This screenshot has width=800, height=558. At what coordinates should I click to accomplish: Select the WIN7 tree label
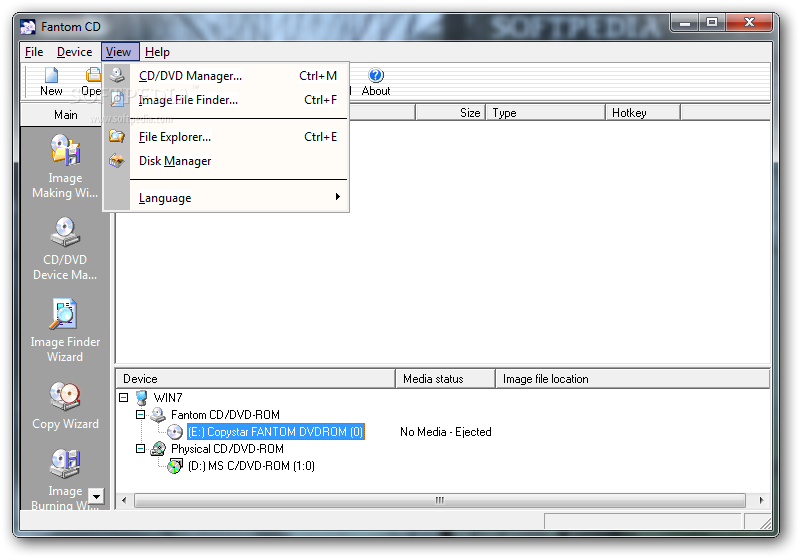coord(168,398)
